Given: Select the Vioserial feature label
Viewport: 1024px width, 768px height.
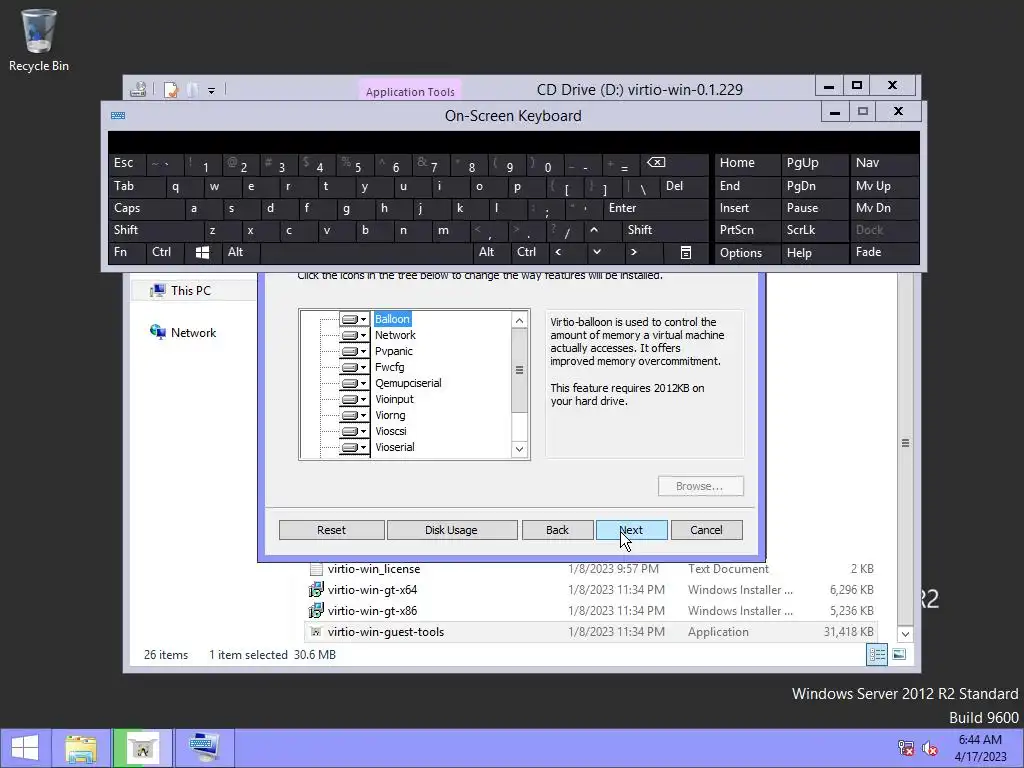Looking at the screenshot, I should point(394,447).
